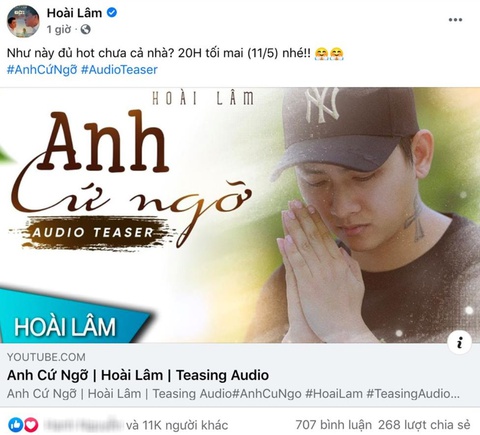
Task: Click the Hoài Lâm profile avatar
Action: [23, 21]
